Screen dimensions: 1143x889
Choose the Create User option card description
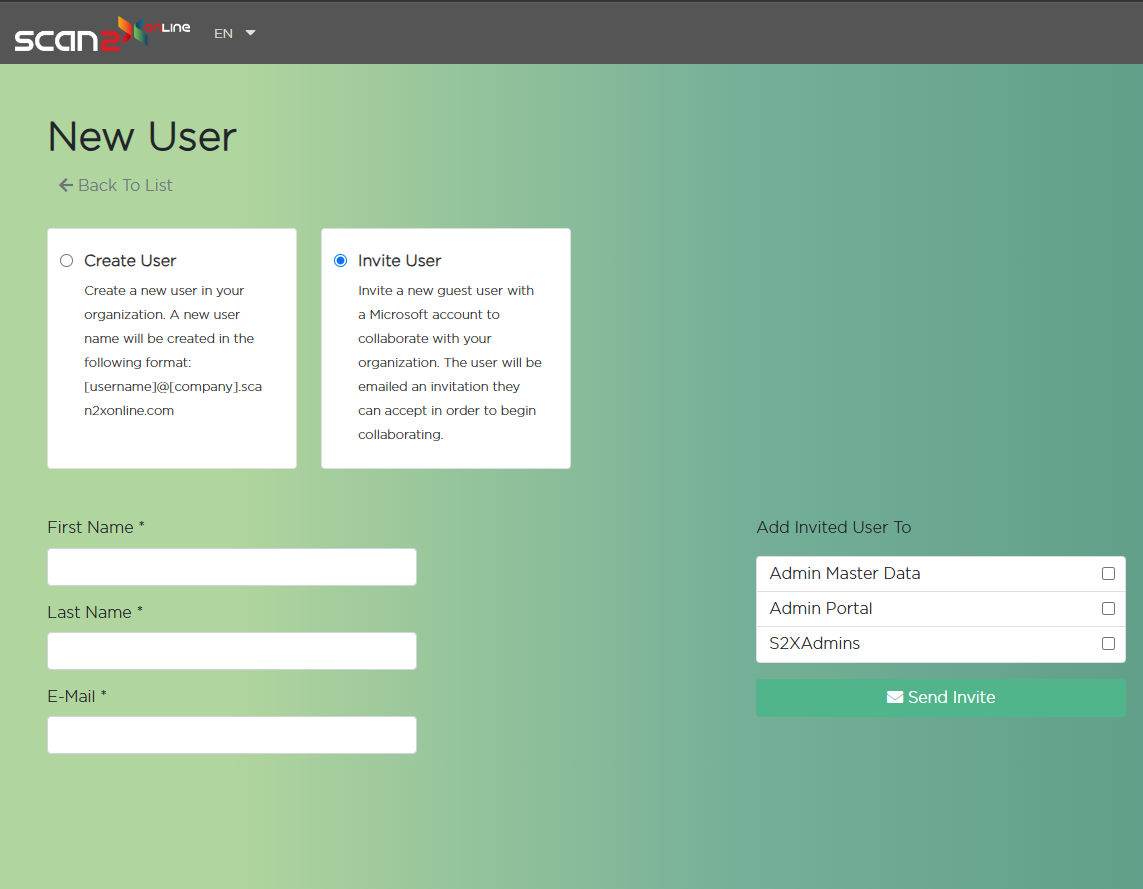tap(172, 350)
